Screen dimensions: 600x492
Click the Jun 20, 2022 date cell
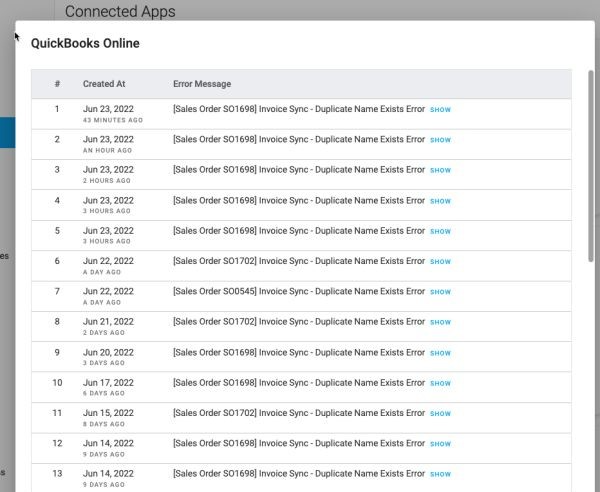[x=108, y=352]
